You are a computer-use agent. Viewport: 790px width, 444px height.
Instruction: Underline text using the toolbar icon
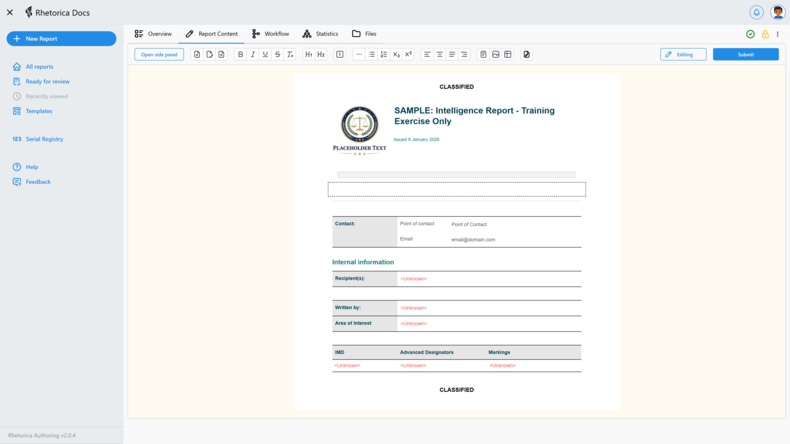coord(265,54)
